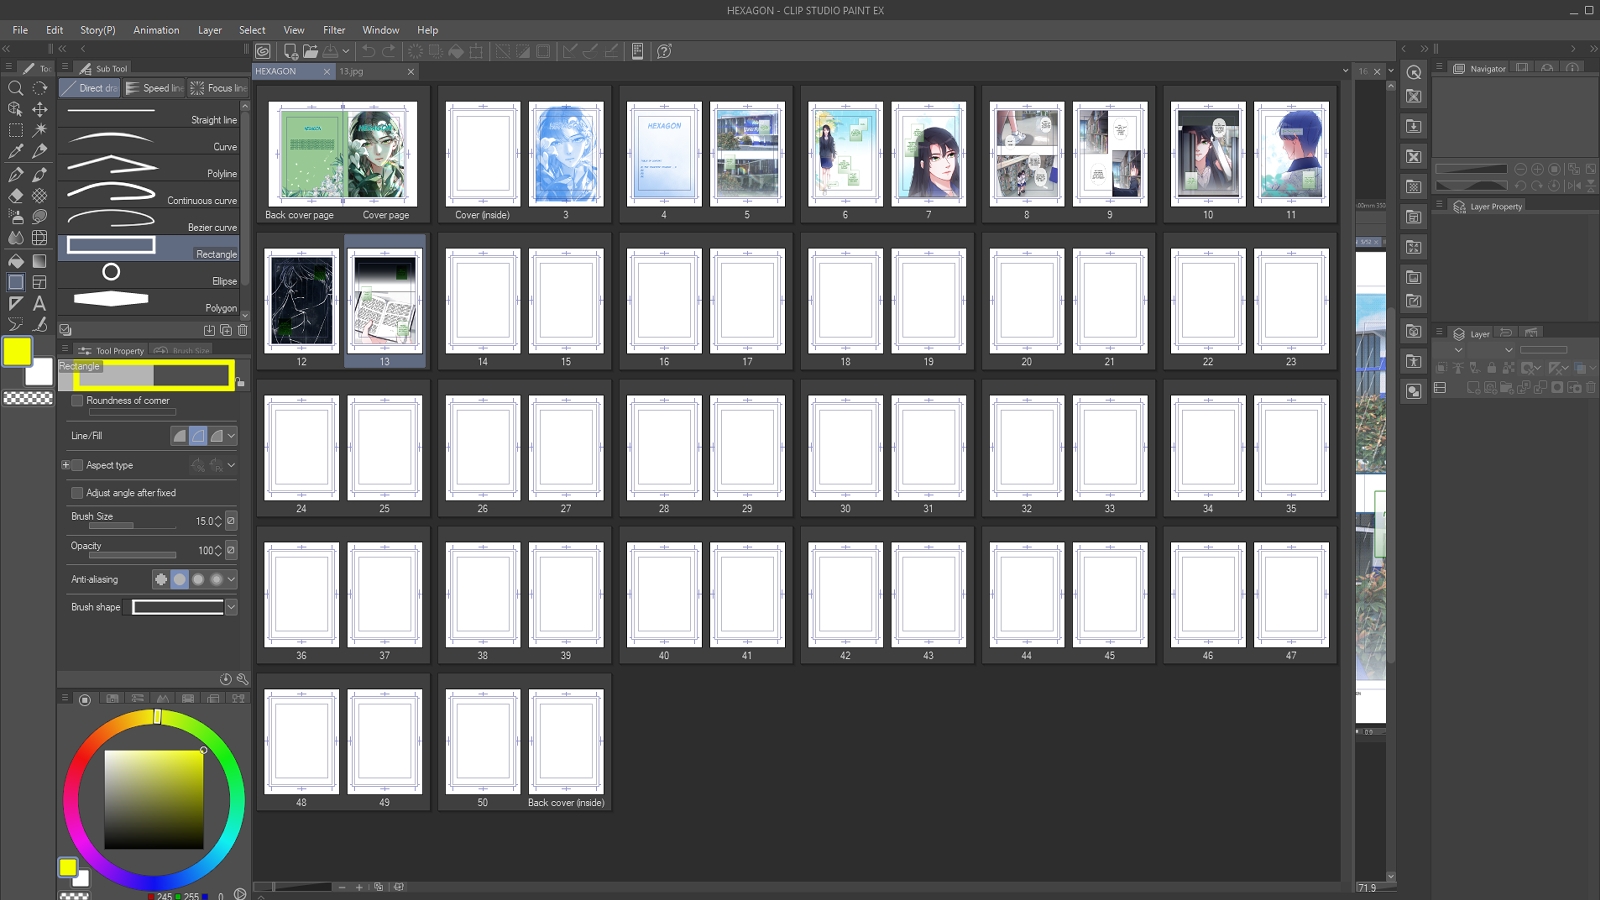The image size is (1600, 900).
Task: Tick Adjust angle after fixed
Action: click(x=77, y=493)
